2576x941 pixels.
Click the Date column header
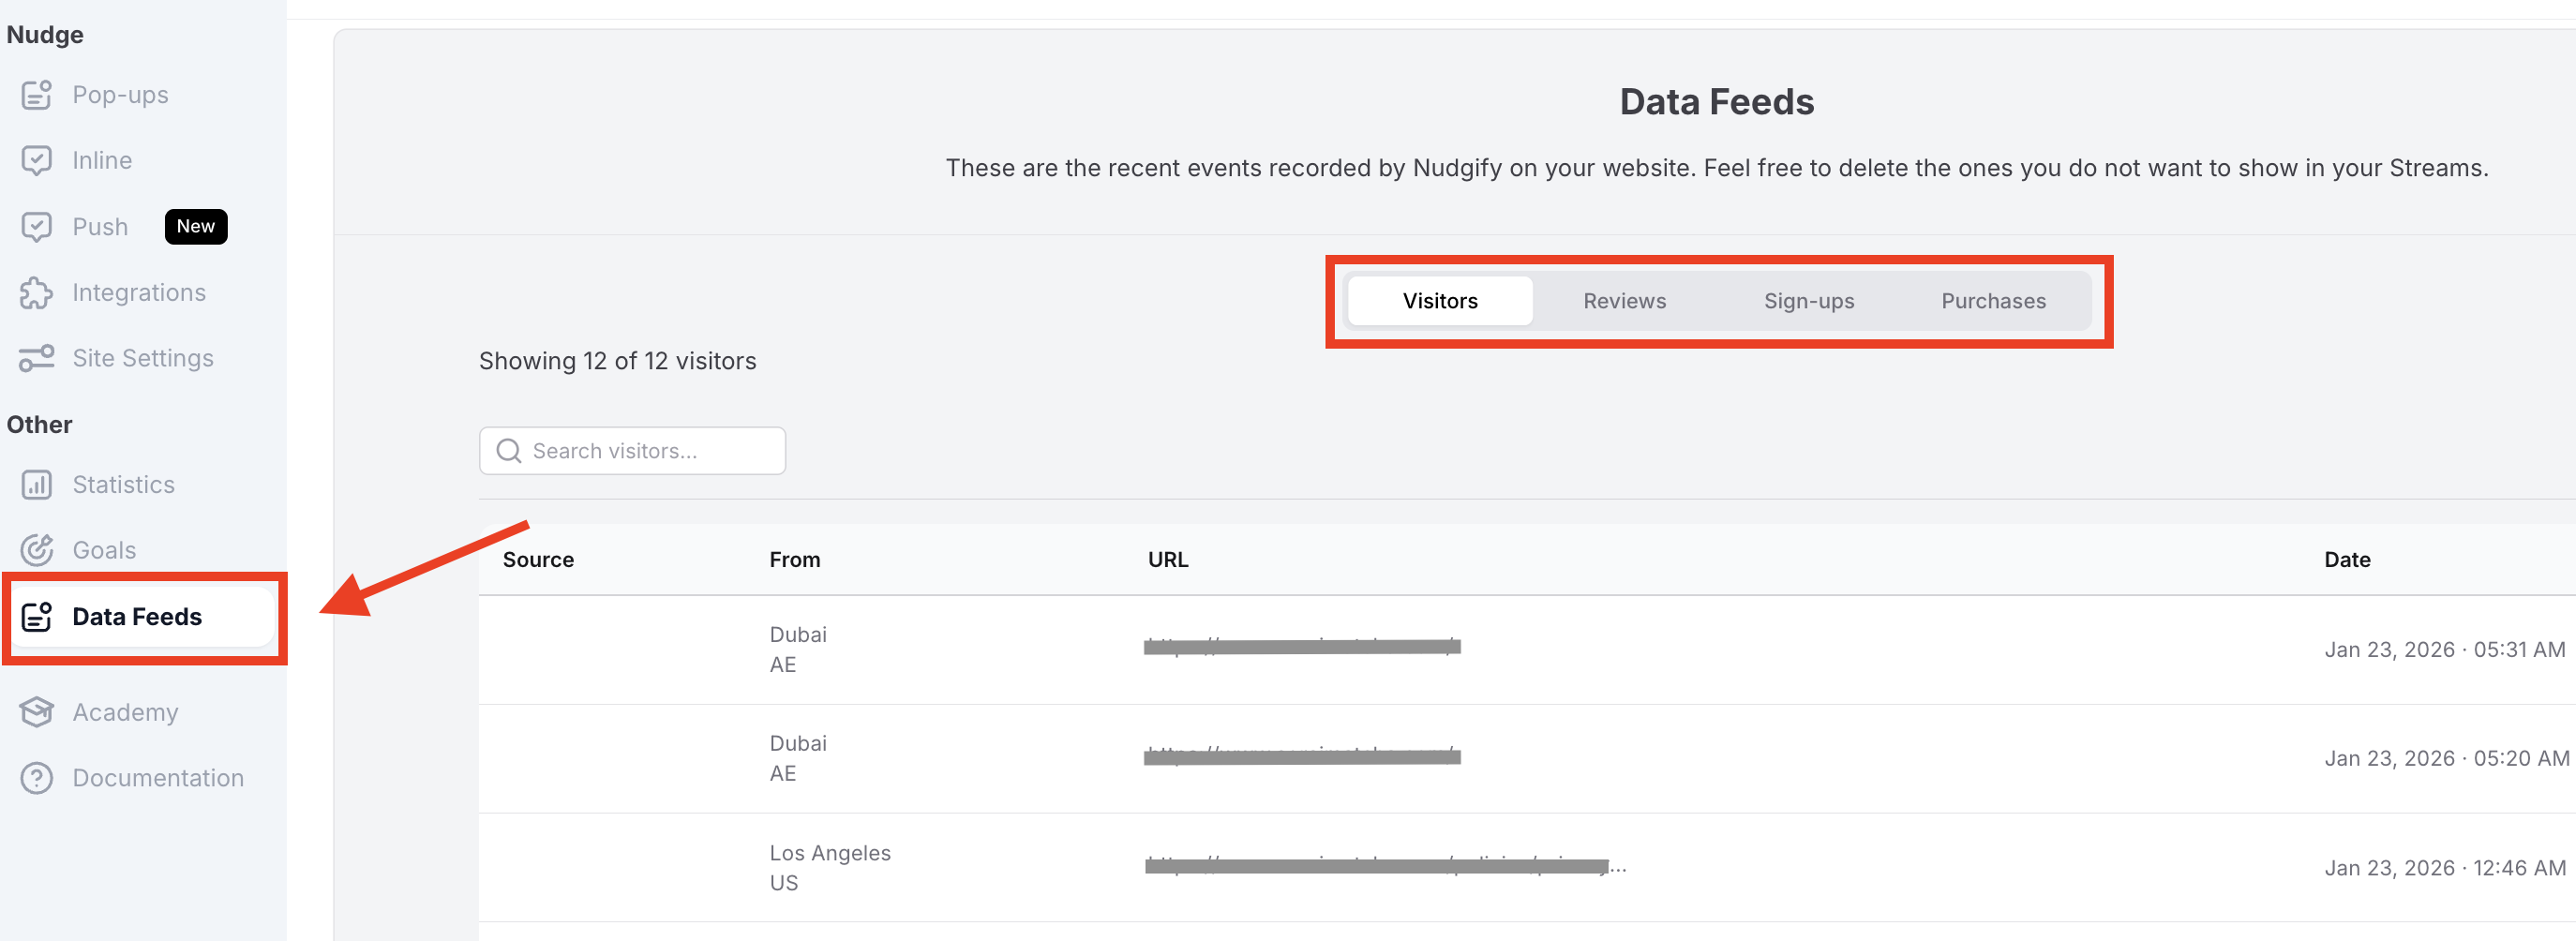(x=2346, y=560)
